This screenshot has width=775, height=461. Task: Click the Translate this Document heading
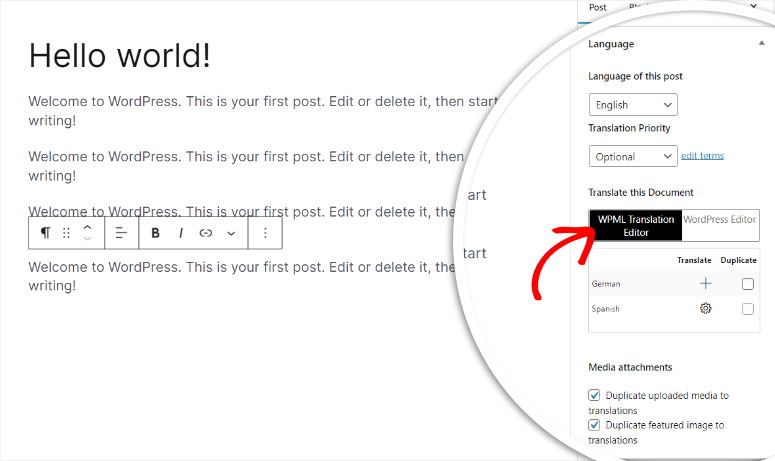(x=641, y=192)
